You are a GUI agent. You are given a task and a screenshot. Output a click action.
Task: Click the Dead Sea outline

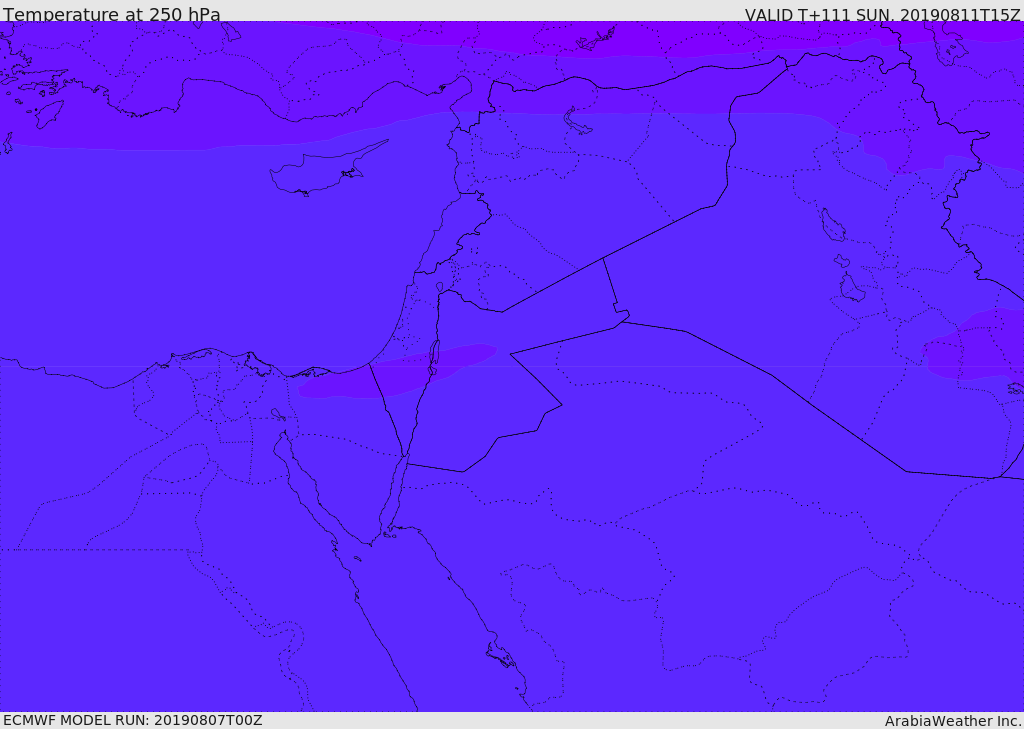(x=434, y=357)
